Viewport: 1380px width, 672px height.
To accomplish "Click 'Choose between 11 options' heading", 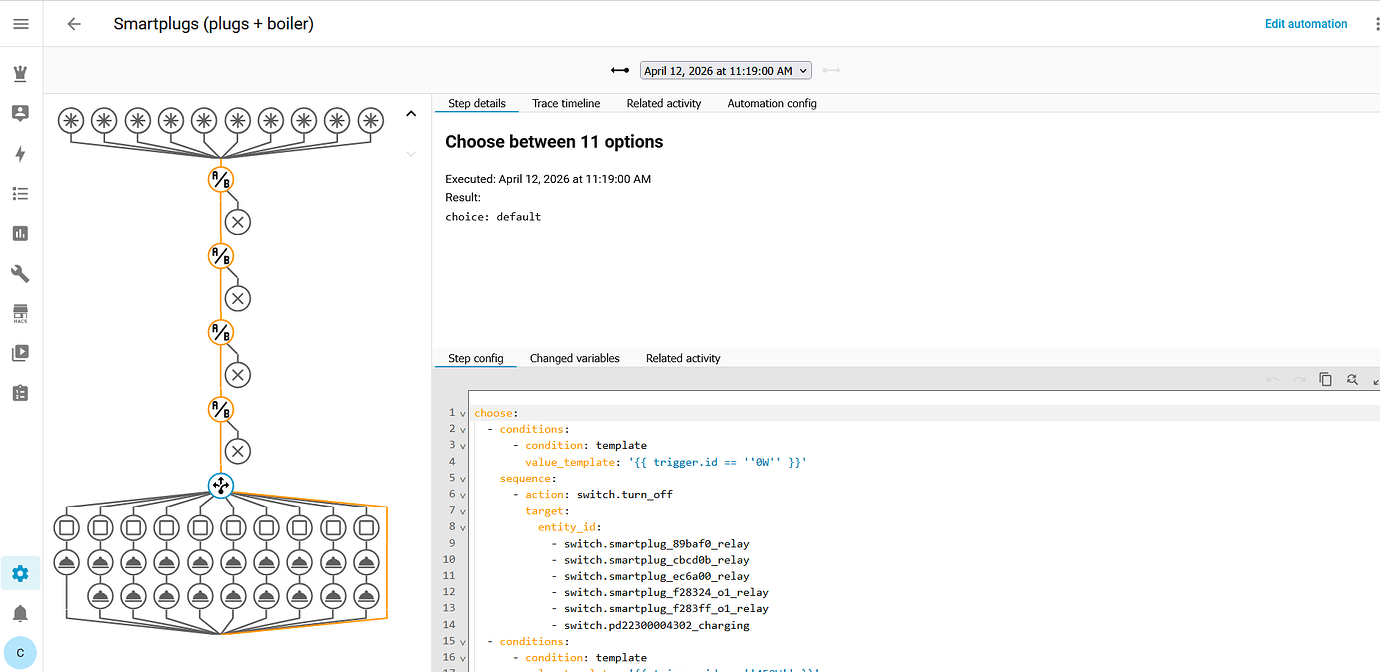I will coord(554,142).
